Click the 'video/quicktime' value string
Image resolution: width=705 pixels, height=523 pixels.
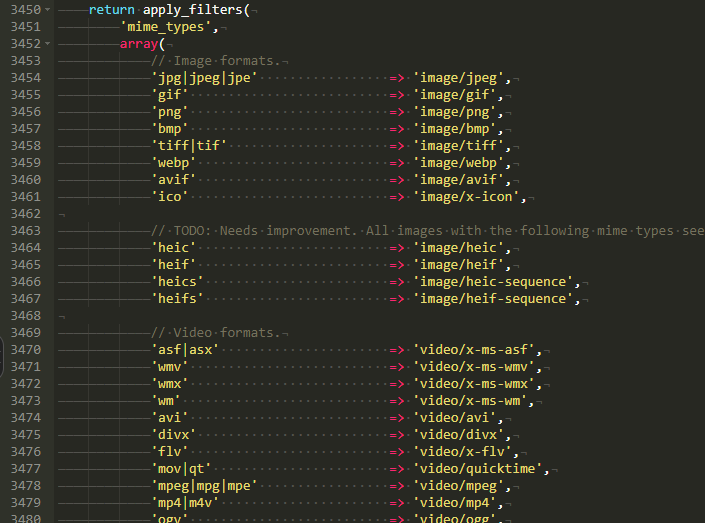[479, 469]
